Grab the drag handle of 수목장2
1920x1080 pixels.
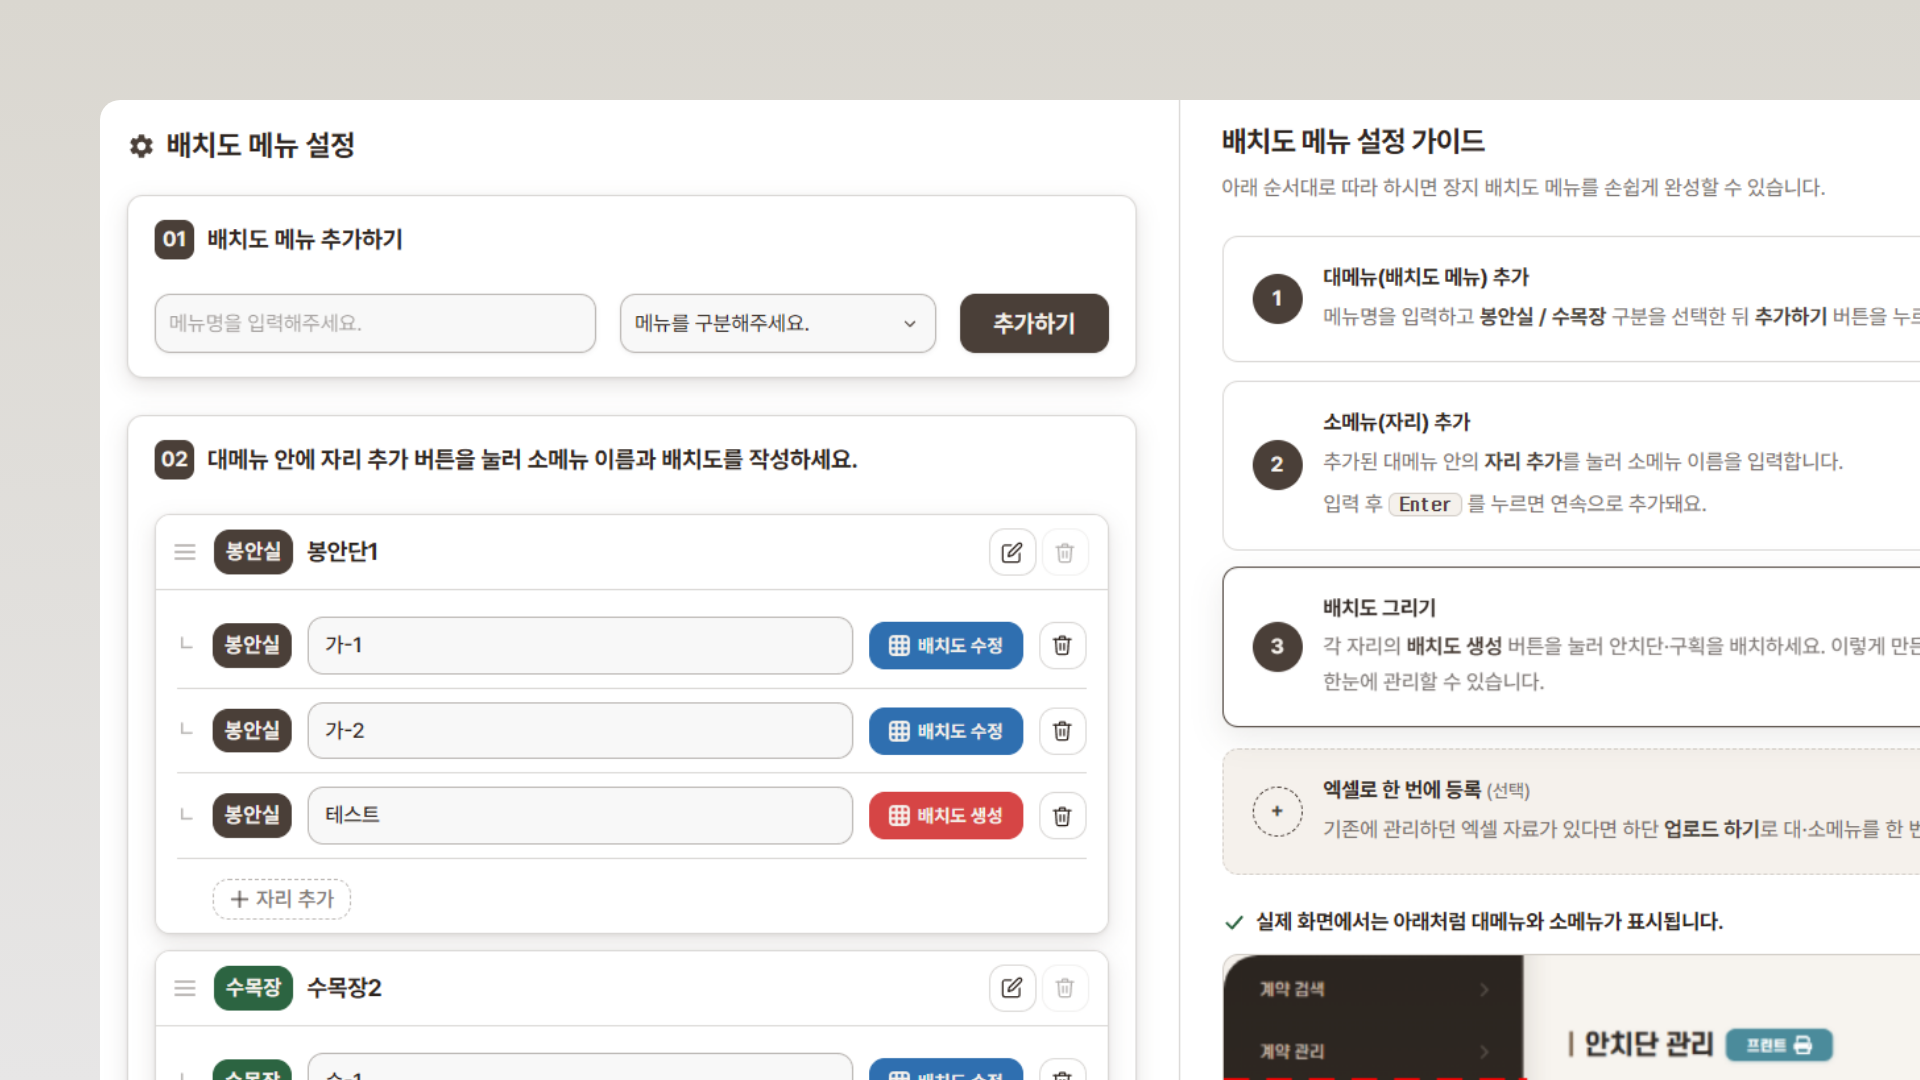185,988
